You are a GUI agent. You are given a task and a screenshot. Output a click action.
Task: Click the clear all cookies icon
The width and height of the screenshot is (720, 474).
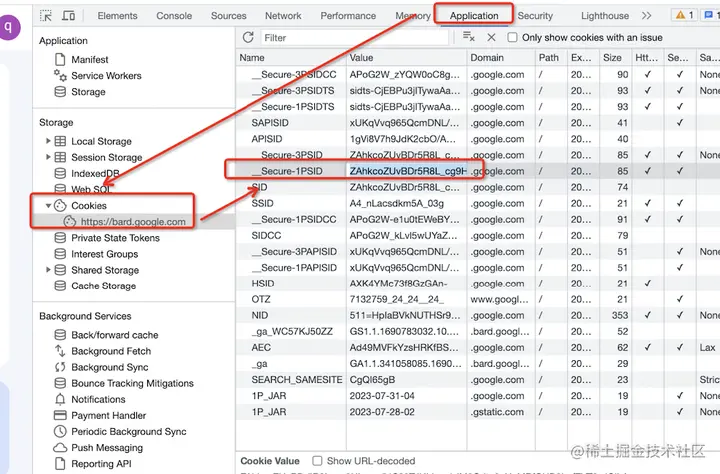point(468,37)
